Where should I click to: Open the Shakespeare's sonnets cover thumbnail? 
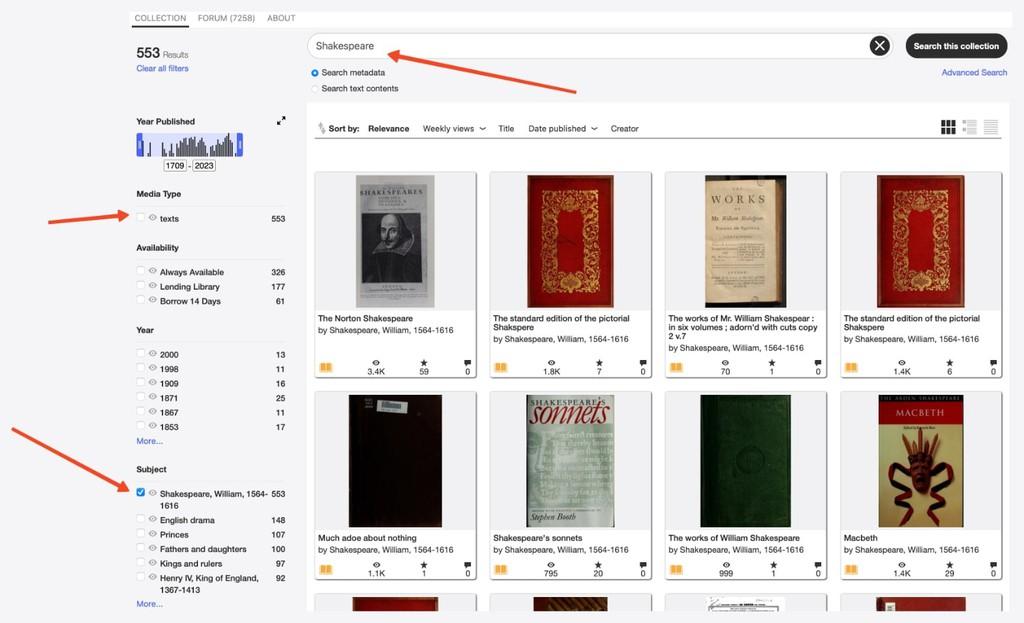[570, 460]
